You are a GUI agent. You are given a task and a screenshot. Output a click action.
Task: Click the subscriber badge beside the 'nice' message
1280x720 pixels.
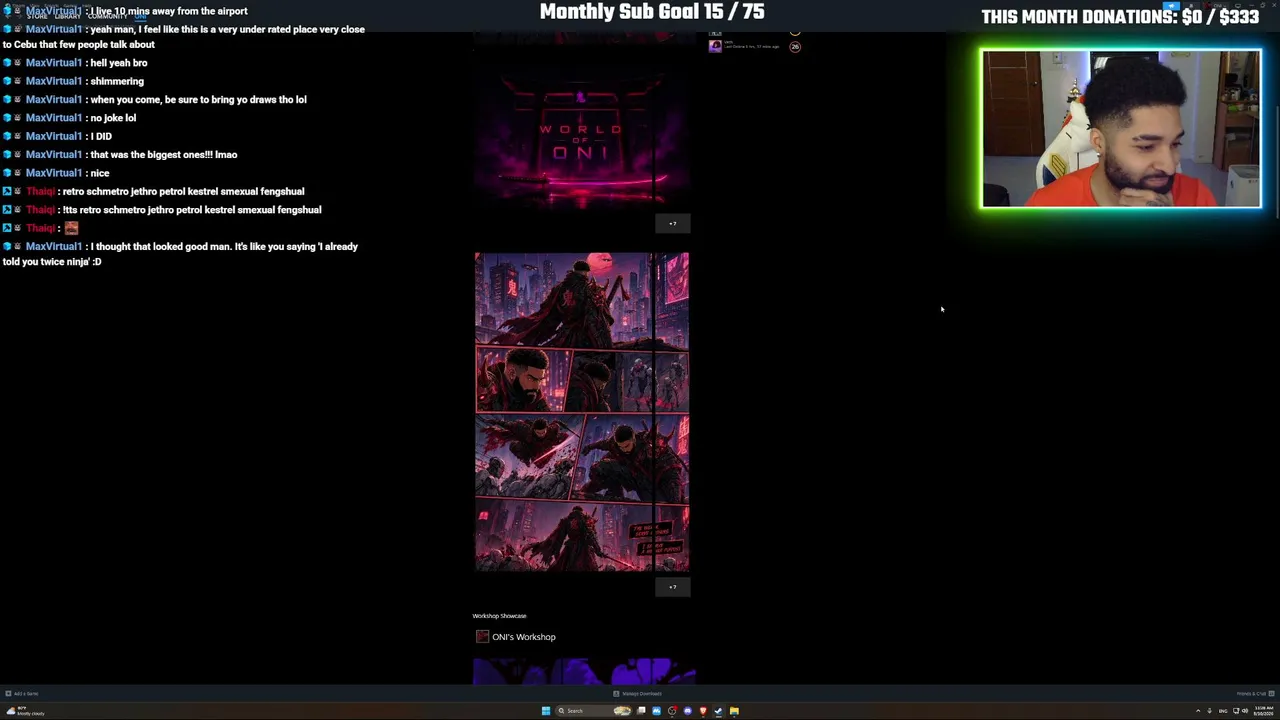pyautogui.click(x=8, y=173)
